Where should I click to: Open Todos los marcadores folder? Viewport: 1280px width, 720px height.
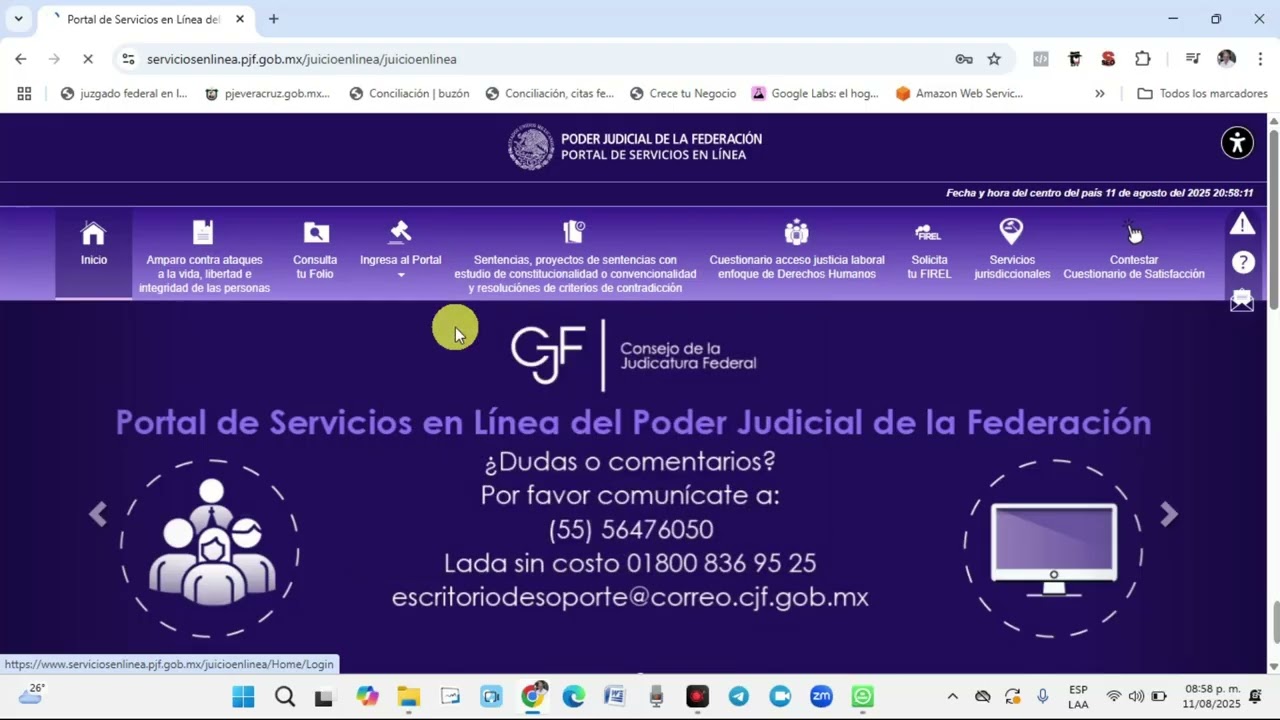[1203, 93]
